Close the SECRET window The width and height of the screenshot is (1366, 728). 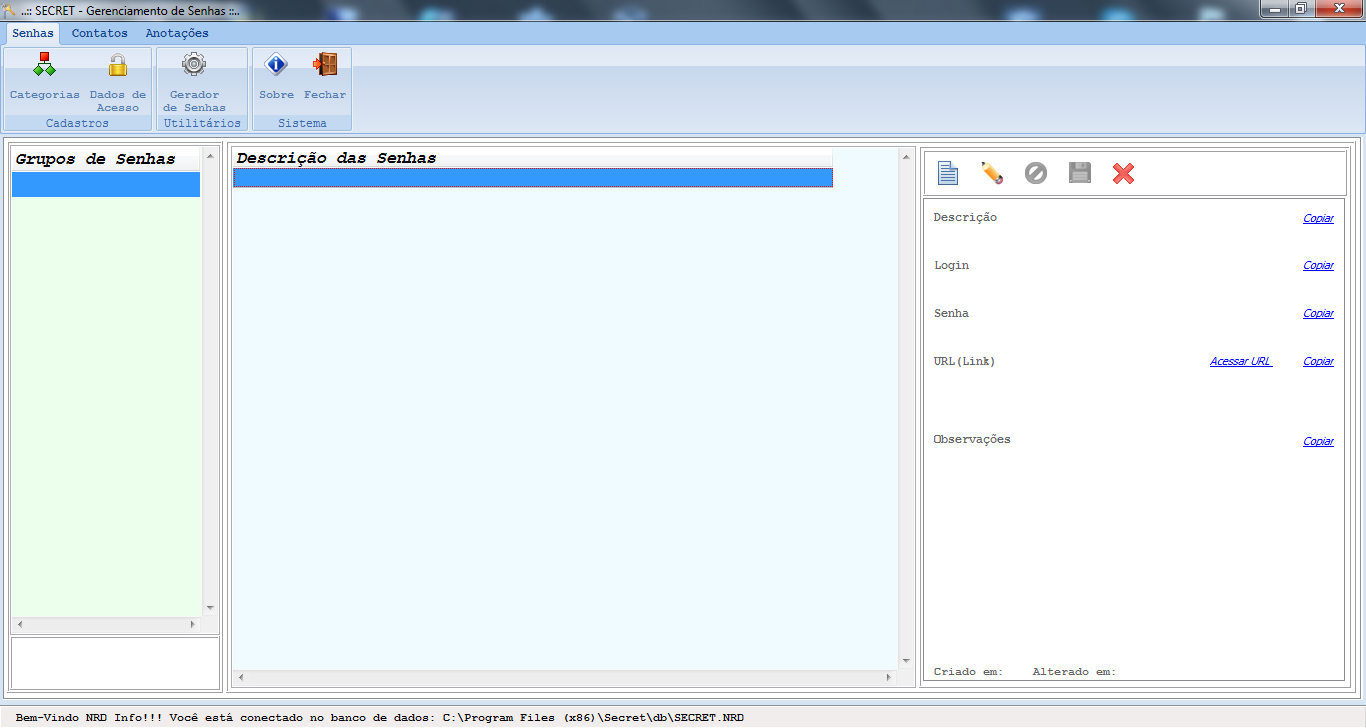[1338, 9]
